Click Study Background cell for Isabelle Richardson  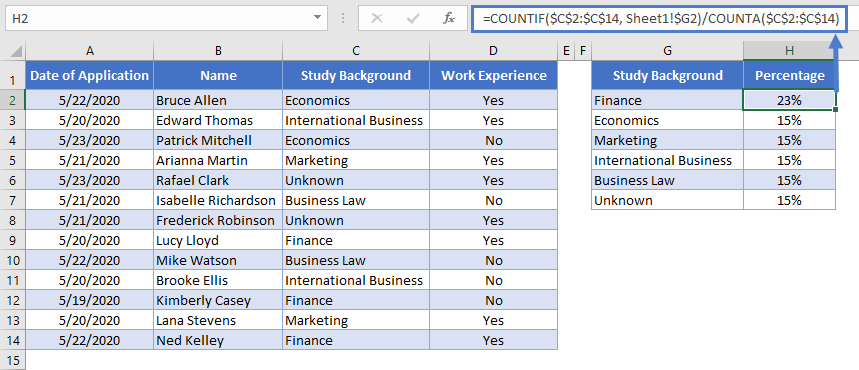356,201
